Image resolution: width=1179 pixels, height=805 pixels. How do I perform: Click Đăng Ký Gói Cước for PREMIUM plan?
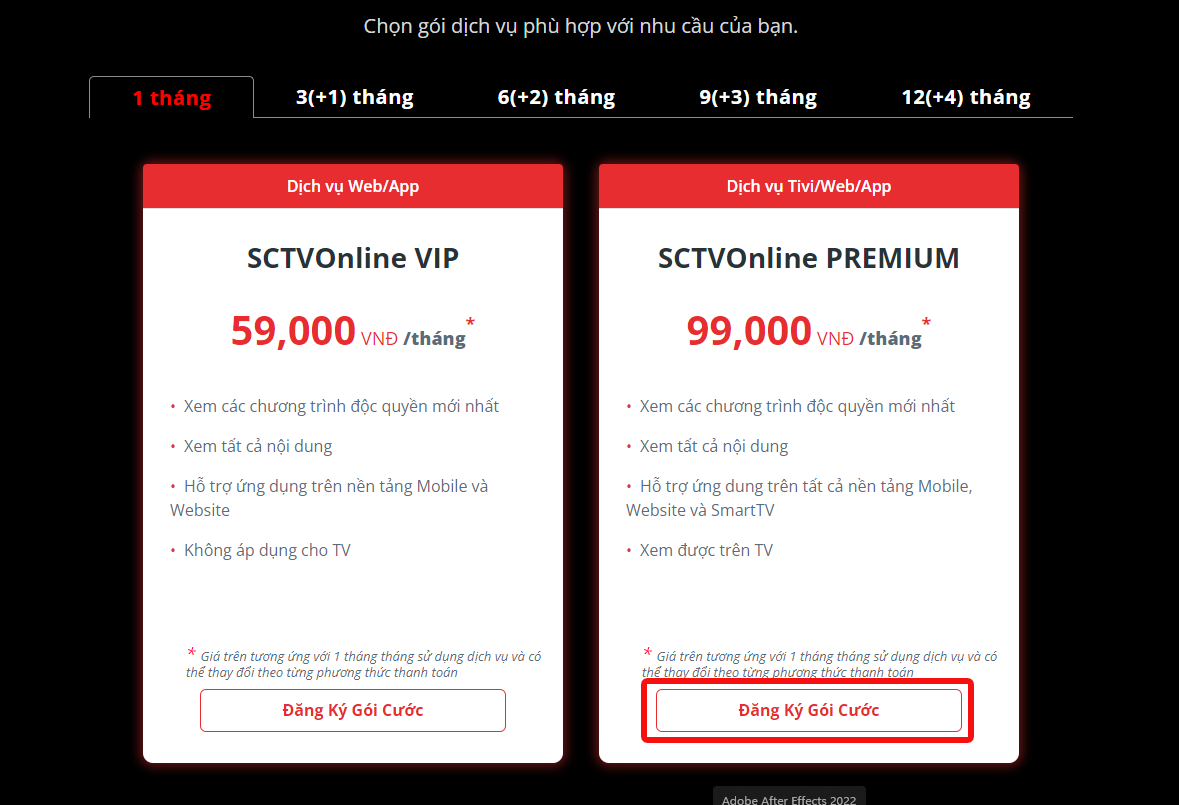(x=808, y=710)
